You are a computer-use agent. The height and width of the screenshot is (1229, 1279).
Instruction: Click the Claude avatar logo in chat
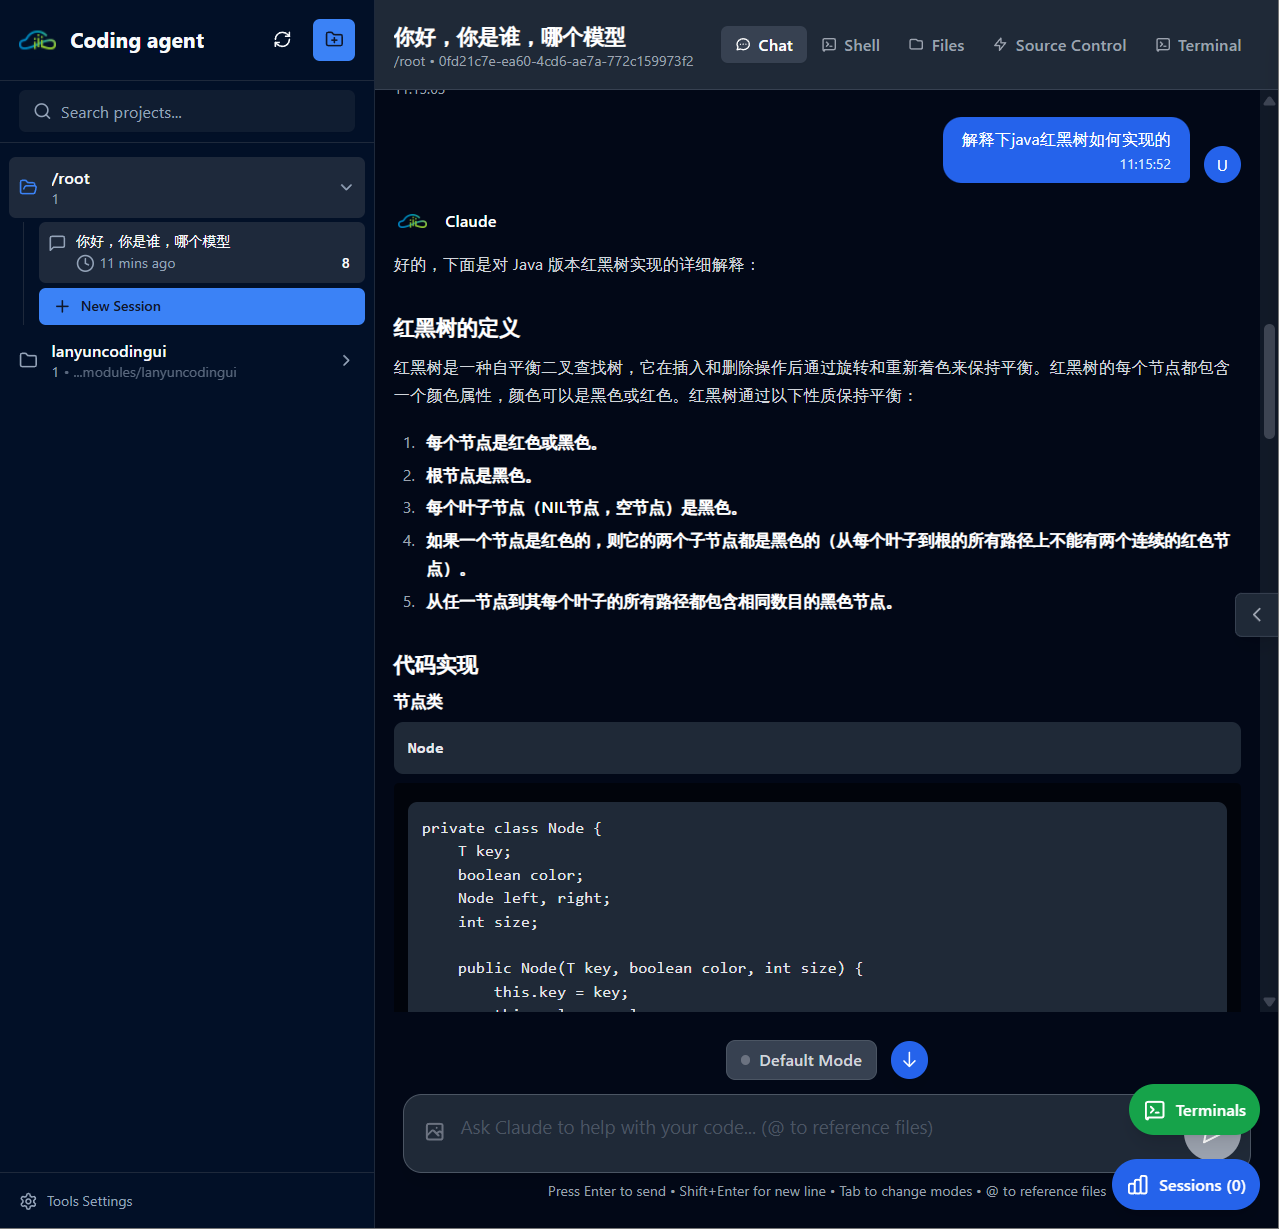(412, 222)
